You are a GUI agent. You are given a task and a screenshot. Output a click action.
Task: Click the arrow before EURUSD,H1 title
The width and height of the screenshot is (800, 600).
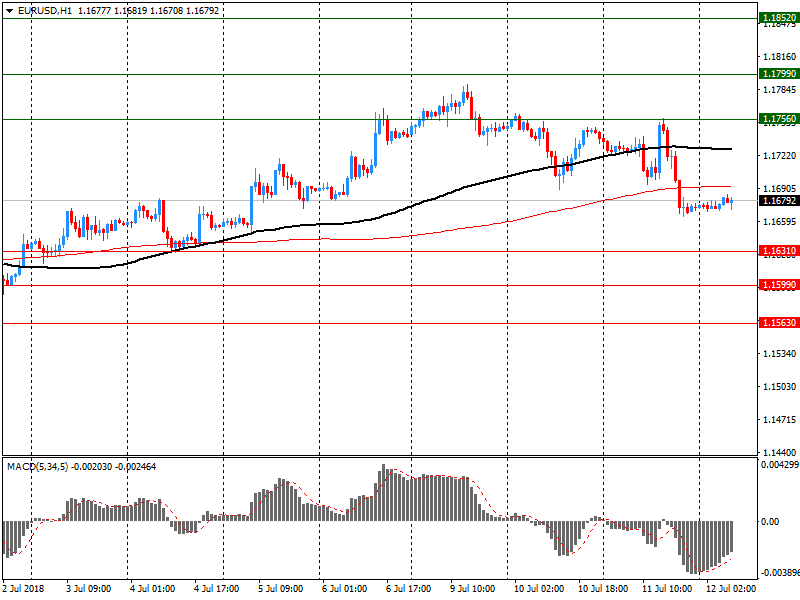click(8, 11)
